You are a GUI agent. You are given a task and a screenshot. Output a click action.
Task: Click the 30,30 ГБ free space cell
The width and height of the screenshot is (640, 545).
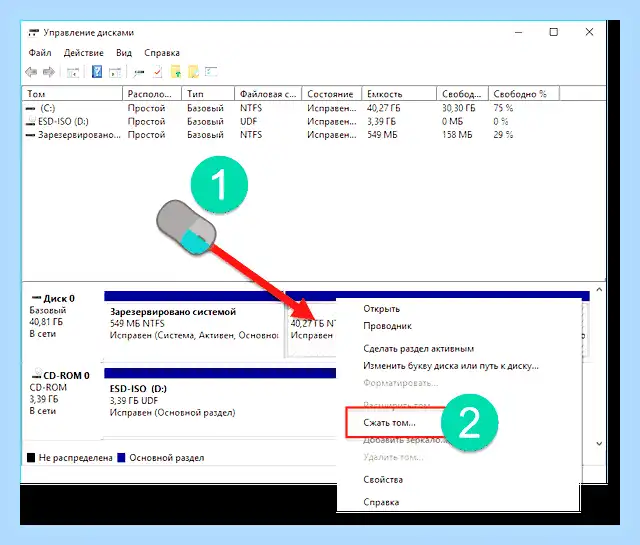tap(458, 108)
